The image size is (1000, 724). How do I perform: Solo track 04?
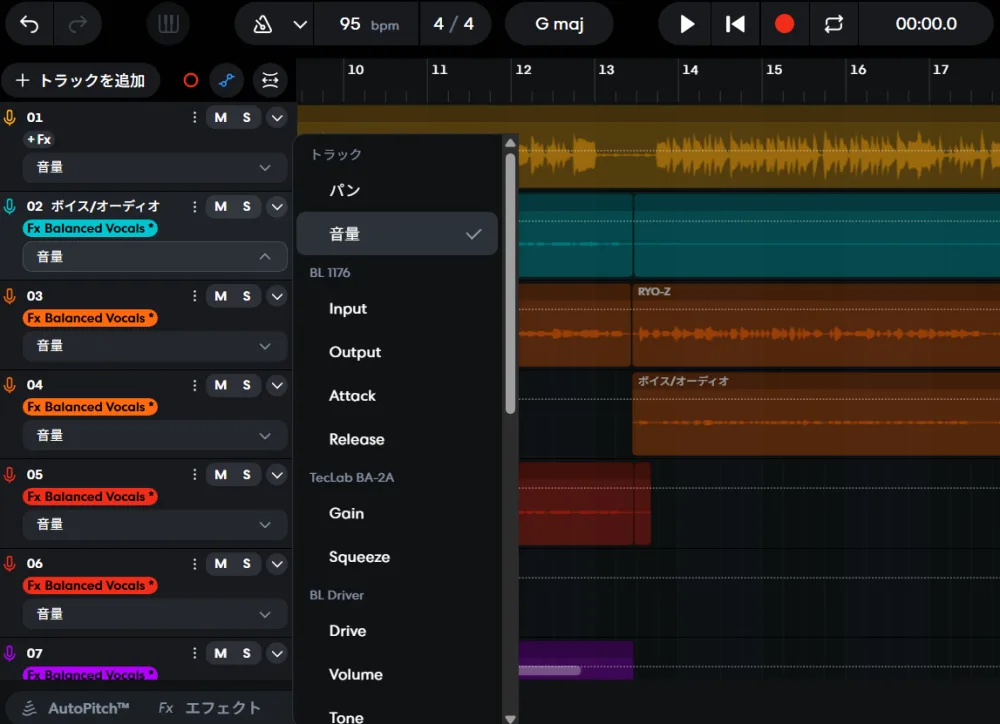(247, 385)
